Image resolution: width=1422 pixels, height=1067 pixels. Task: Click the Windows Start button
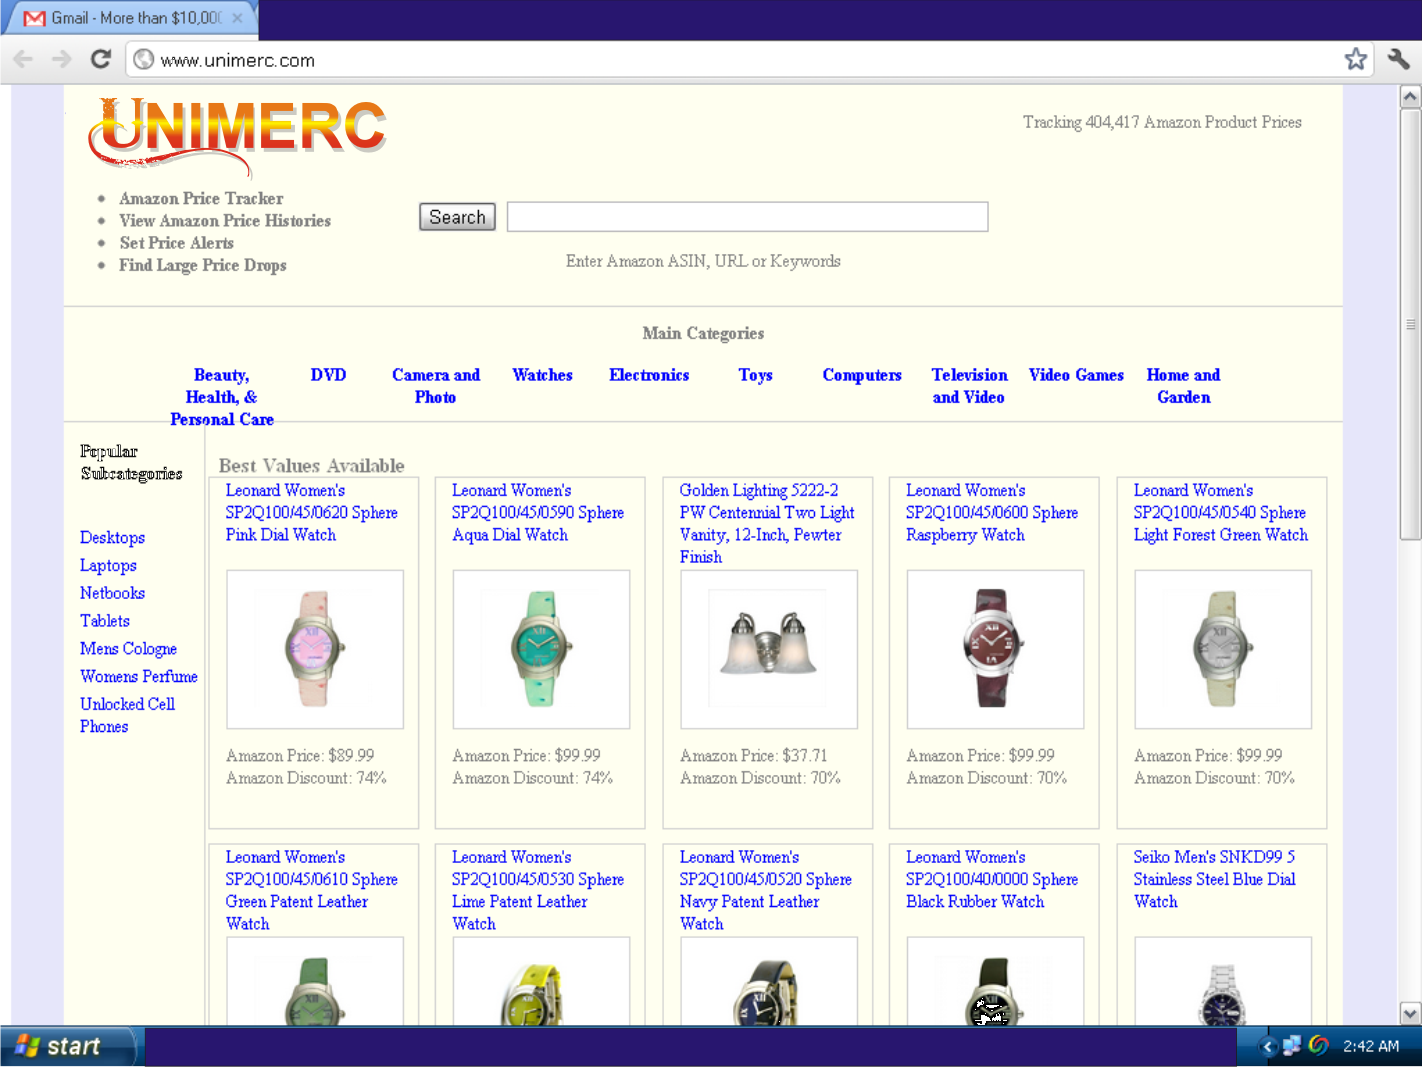[x=66, y=1046]
